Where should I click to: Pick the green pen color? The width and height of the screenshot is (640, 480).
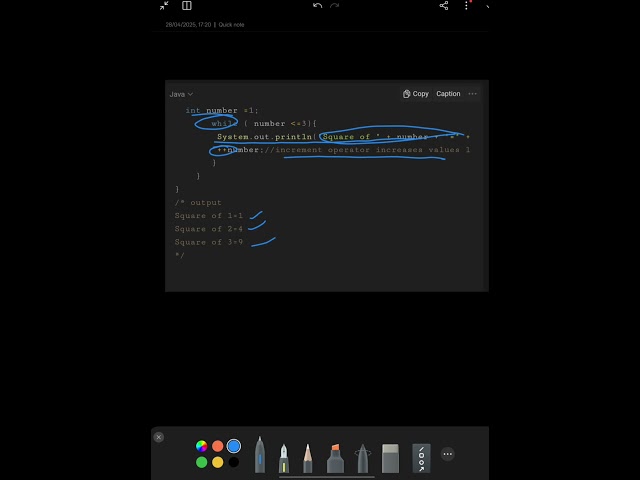(201, 462)
